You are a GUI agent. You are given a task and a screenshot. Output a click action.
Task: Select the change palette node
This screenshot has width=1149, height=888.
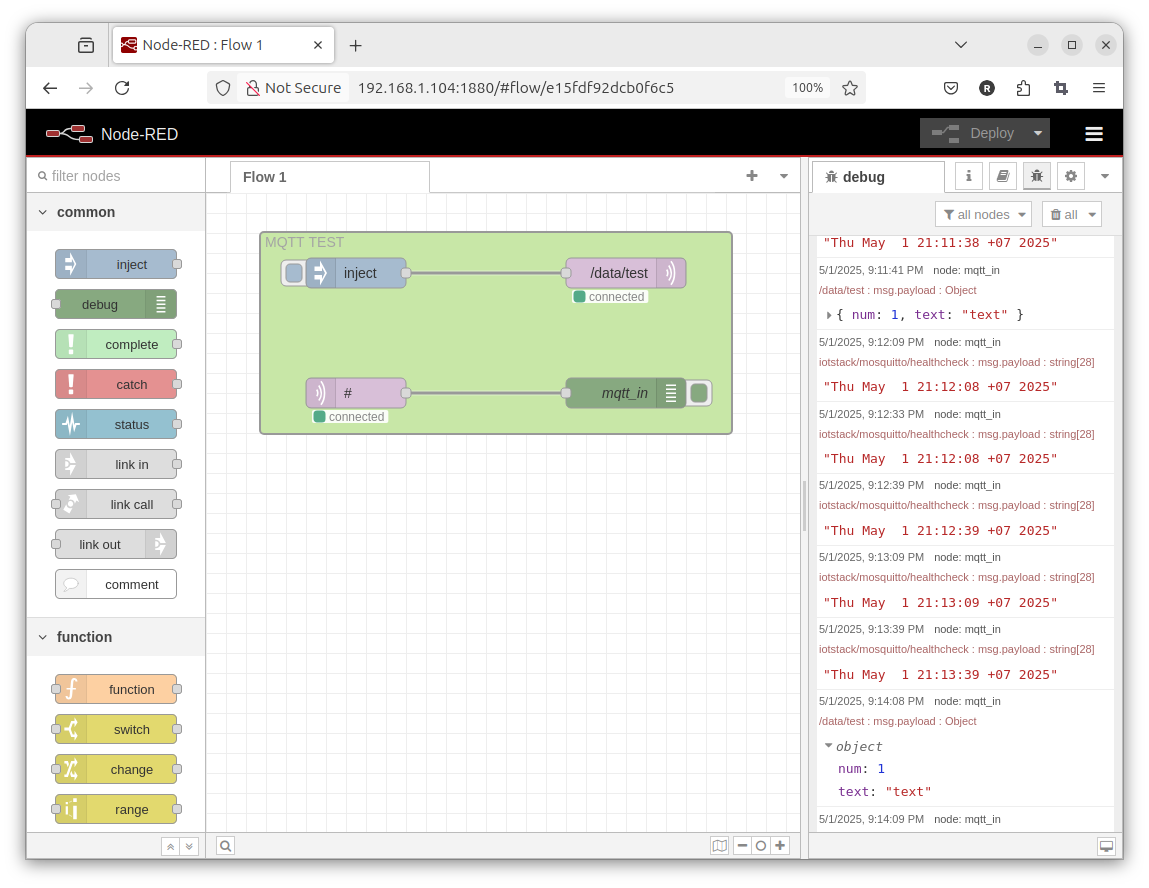click(x=116, y=769)
